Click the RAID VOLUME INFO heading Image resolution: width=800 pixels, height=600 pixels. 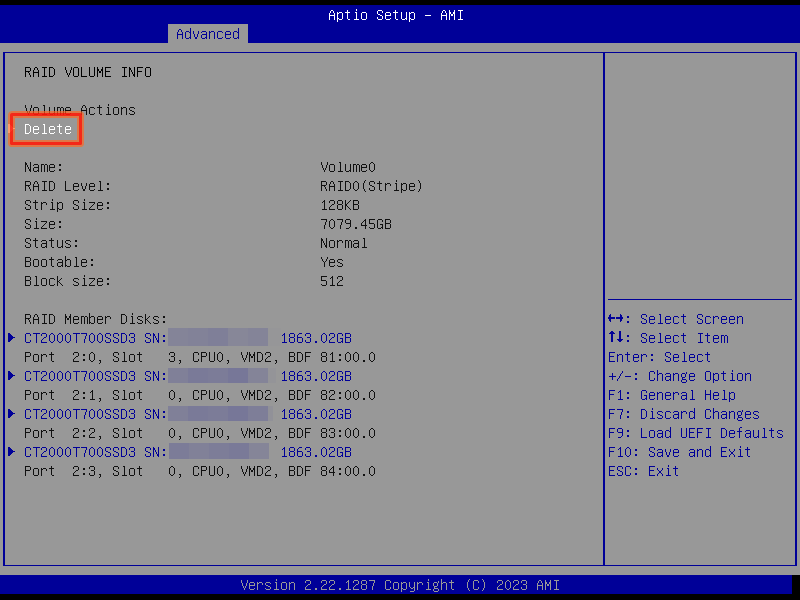coord(88,72)
